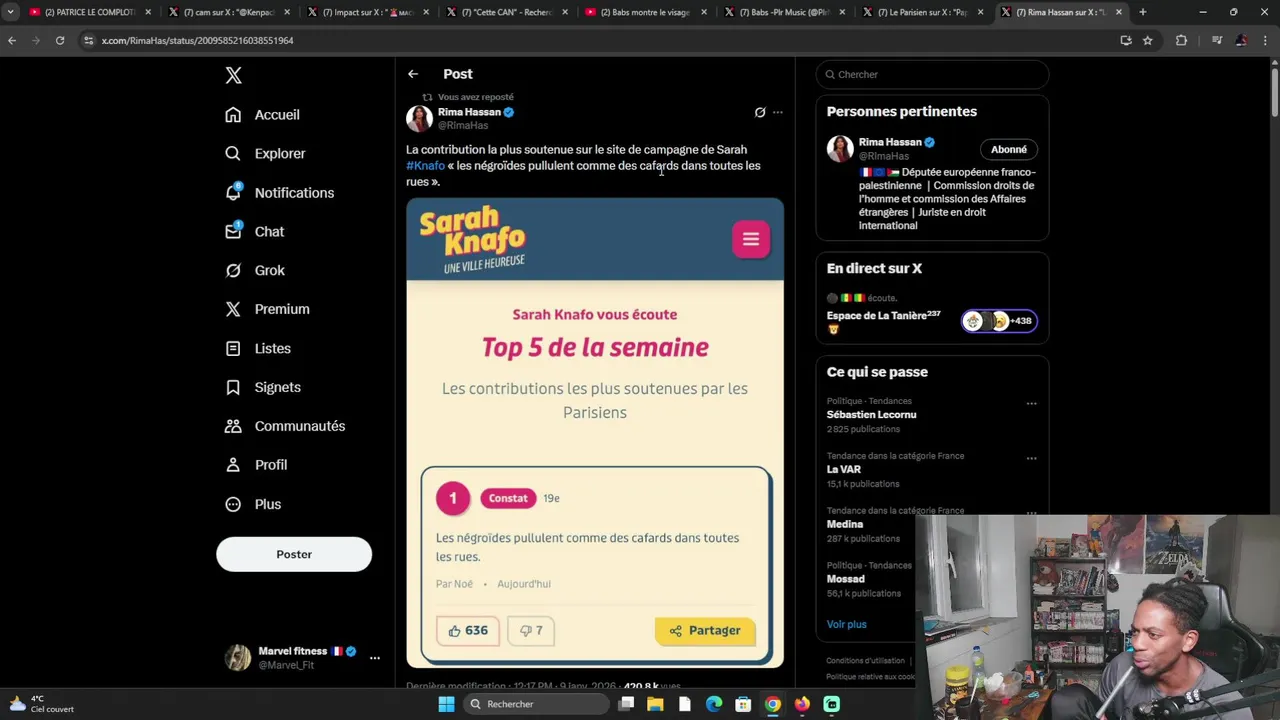Toggle the thumbs-down button showing 7
Screen dimensions: 1280x720
(531, 630)
